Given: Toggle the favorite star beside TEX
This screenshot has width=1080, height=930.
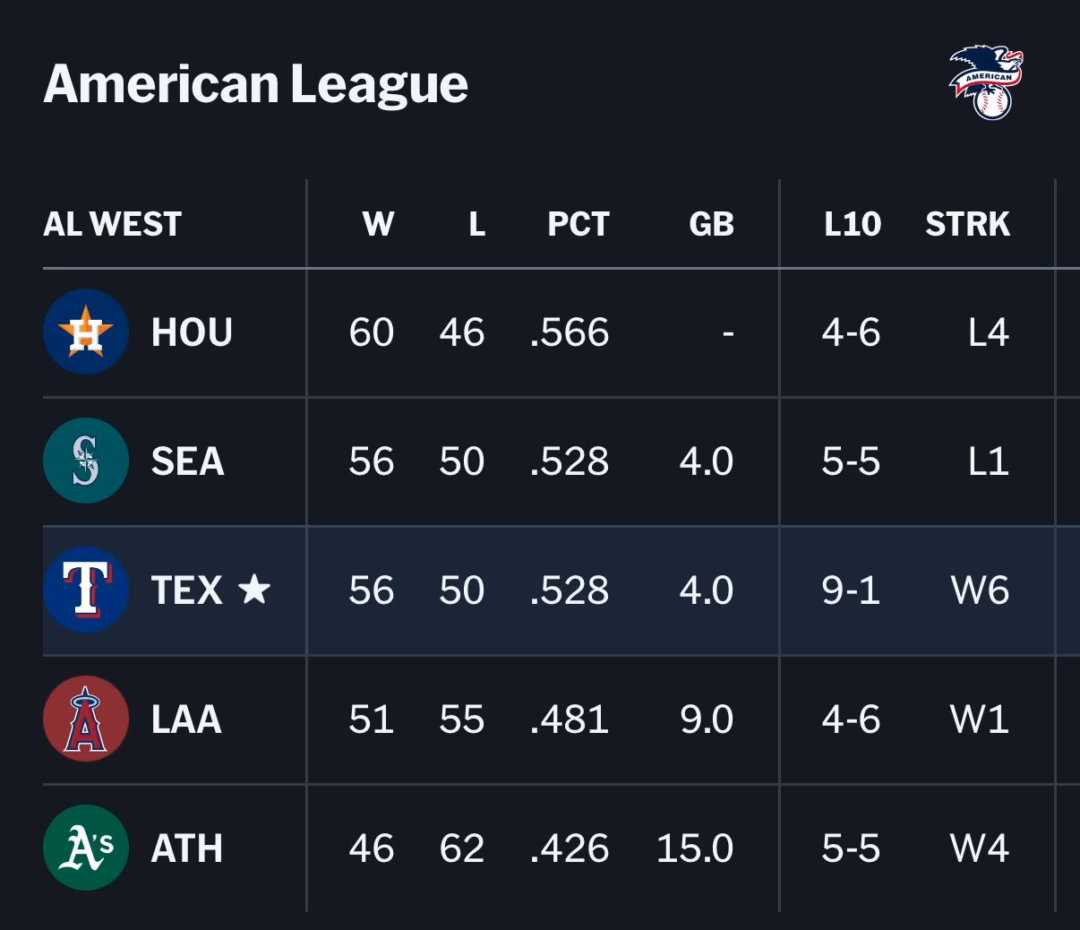Looking at the screenshot, I should click(254, 590).
